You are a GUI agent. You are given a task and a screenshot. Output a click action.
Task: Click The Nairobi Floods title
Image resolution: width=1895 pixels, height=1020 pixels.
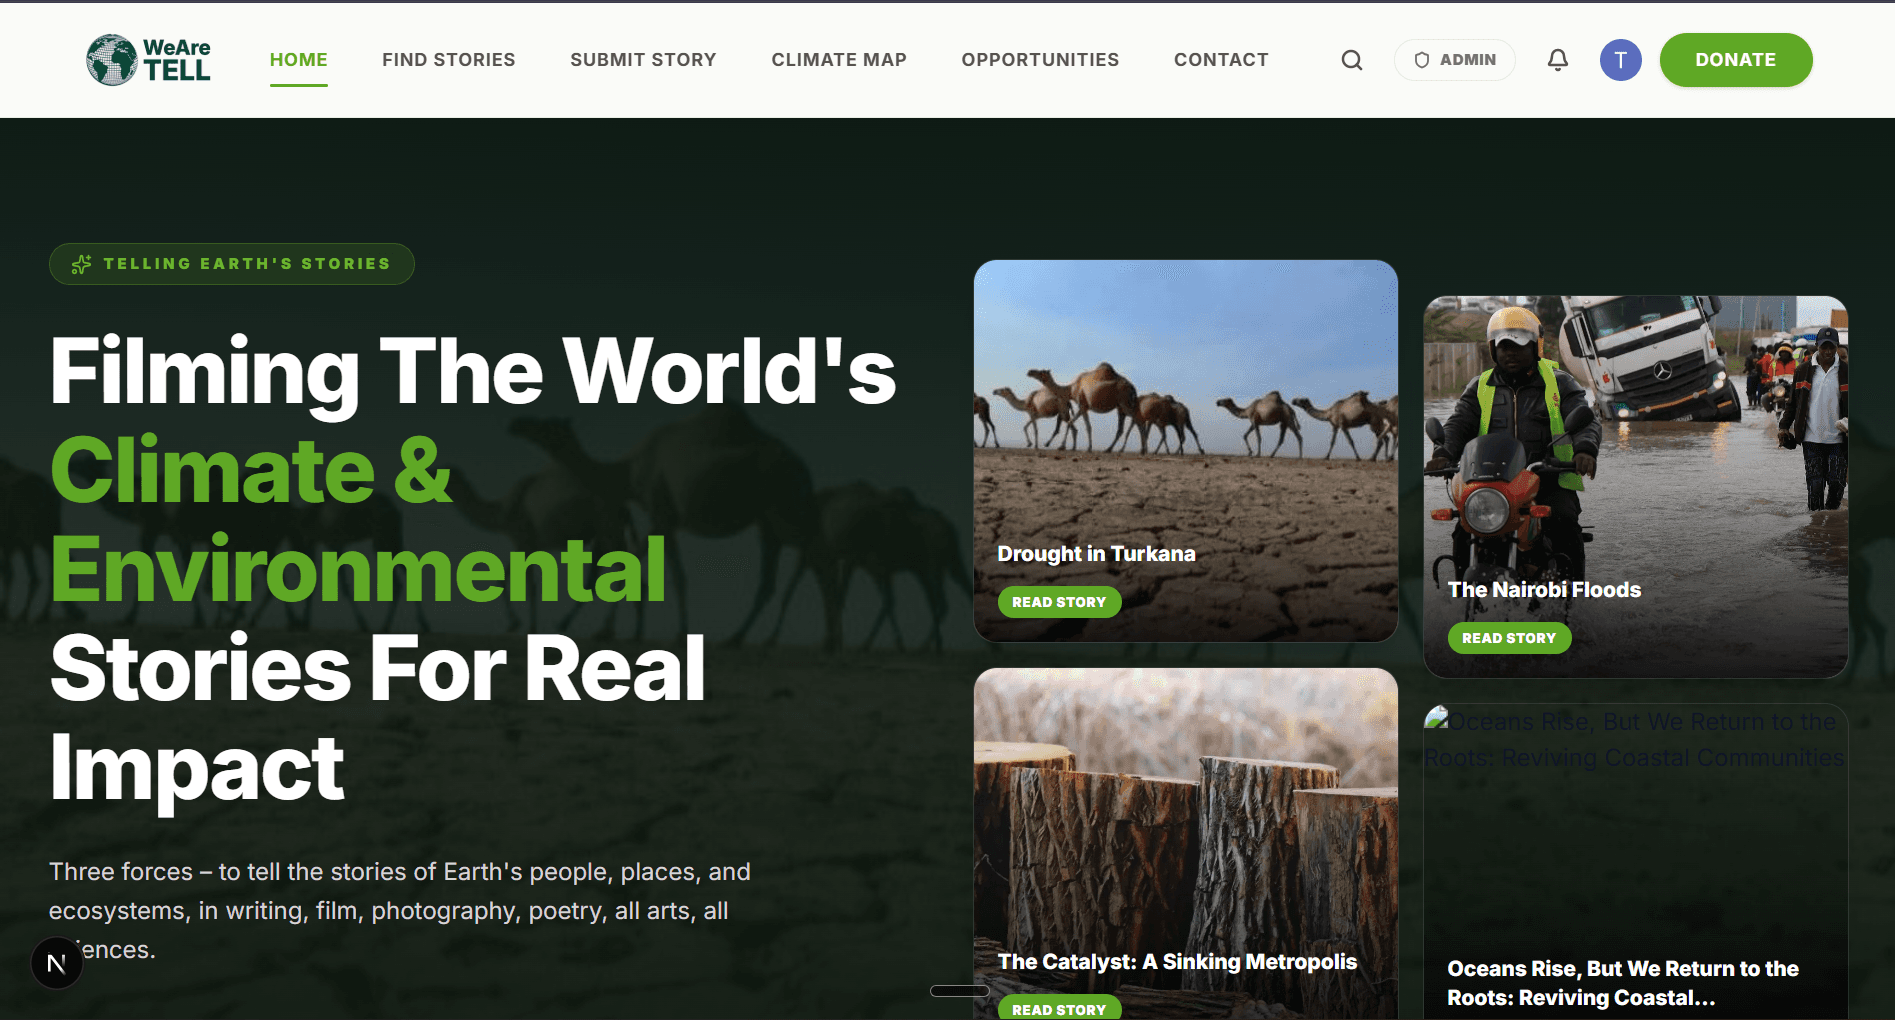point(1544,590)
